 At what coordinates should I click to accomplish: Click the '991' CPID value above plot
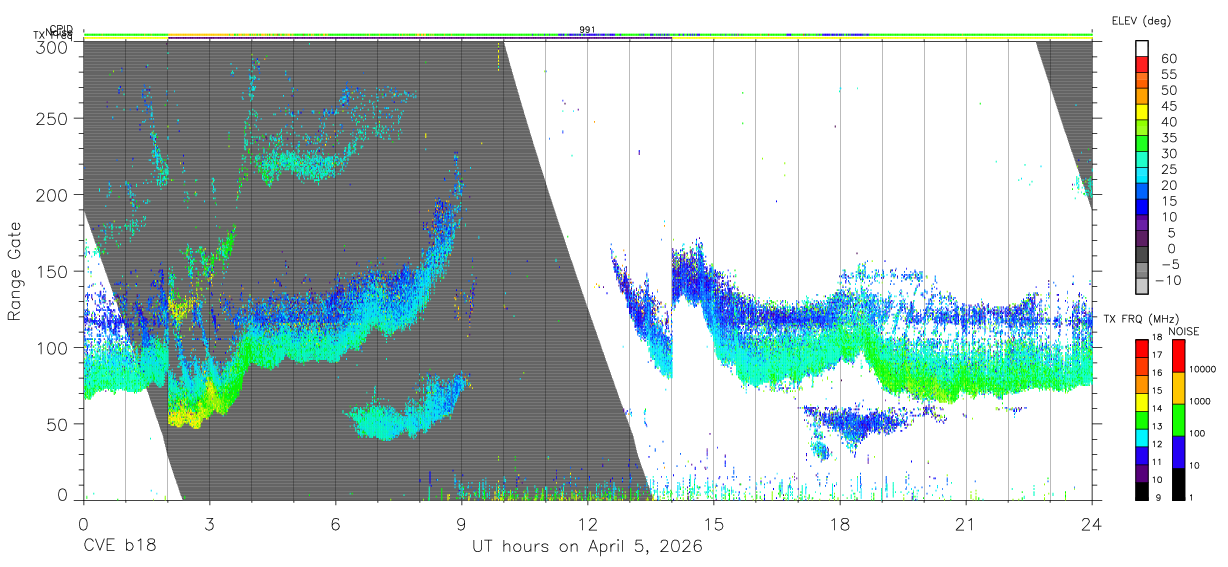pyautogui.click(x=587, y=30)
